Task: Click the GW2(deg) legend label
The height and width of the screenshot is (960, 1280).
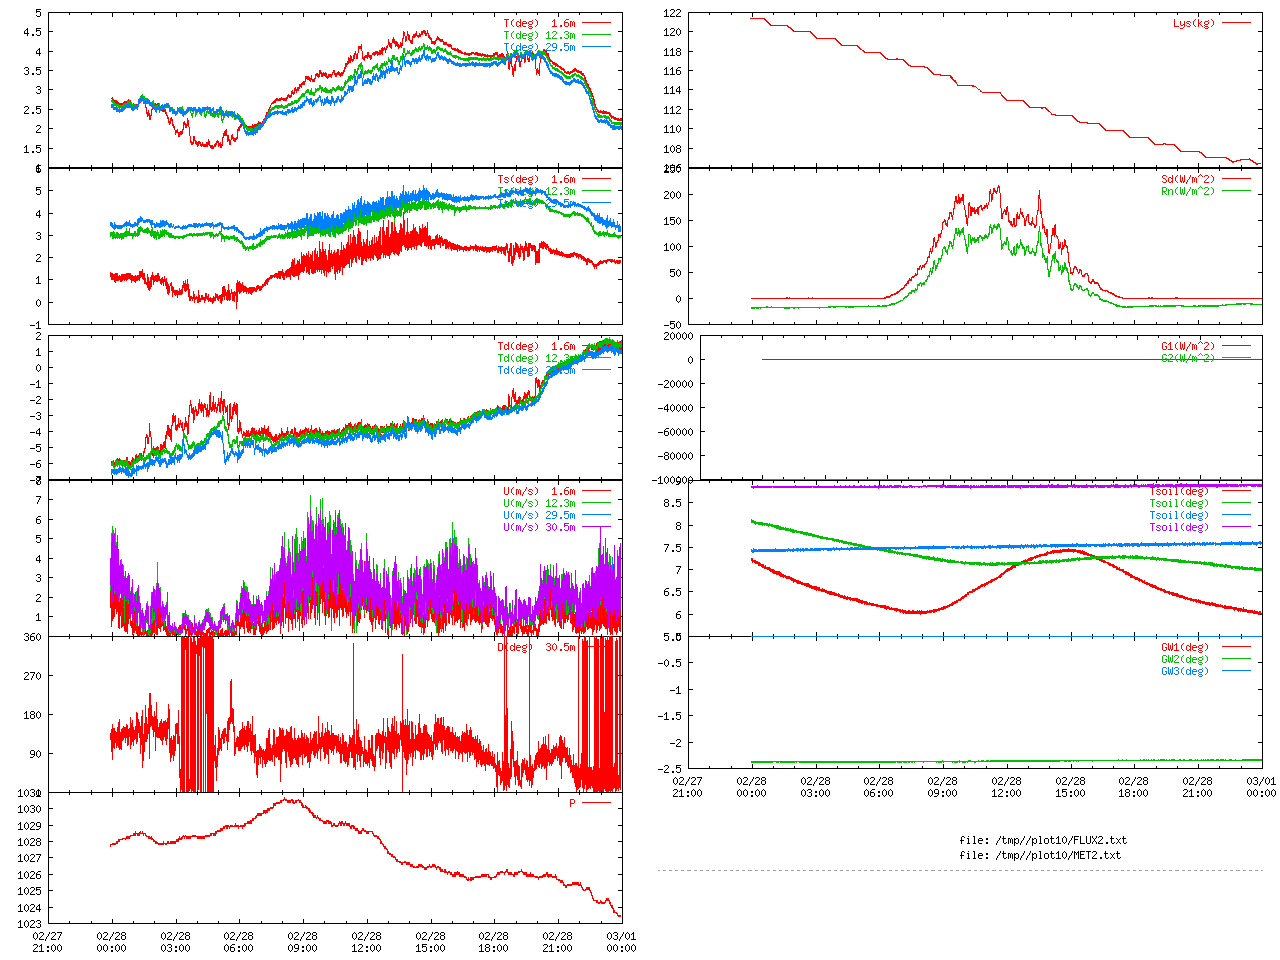Action: pos(1185,660)
